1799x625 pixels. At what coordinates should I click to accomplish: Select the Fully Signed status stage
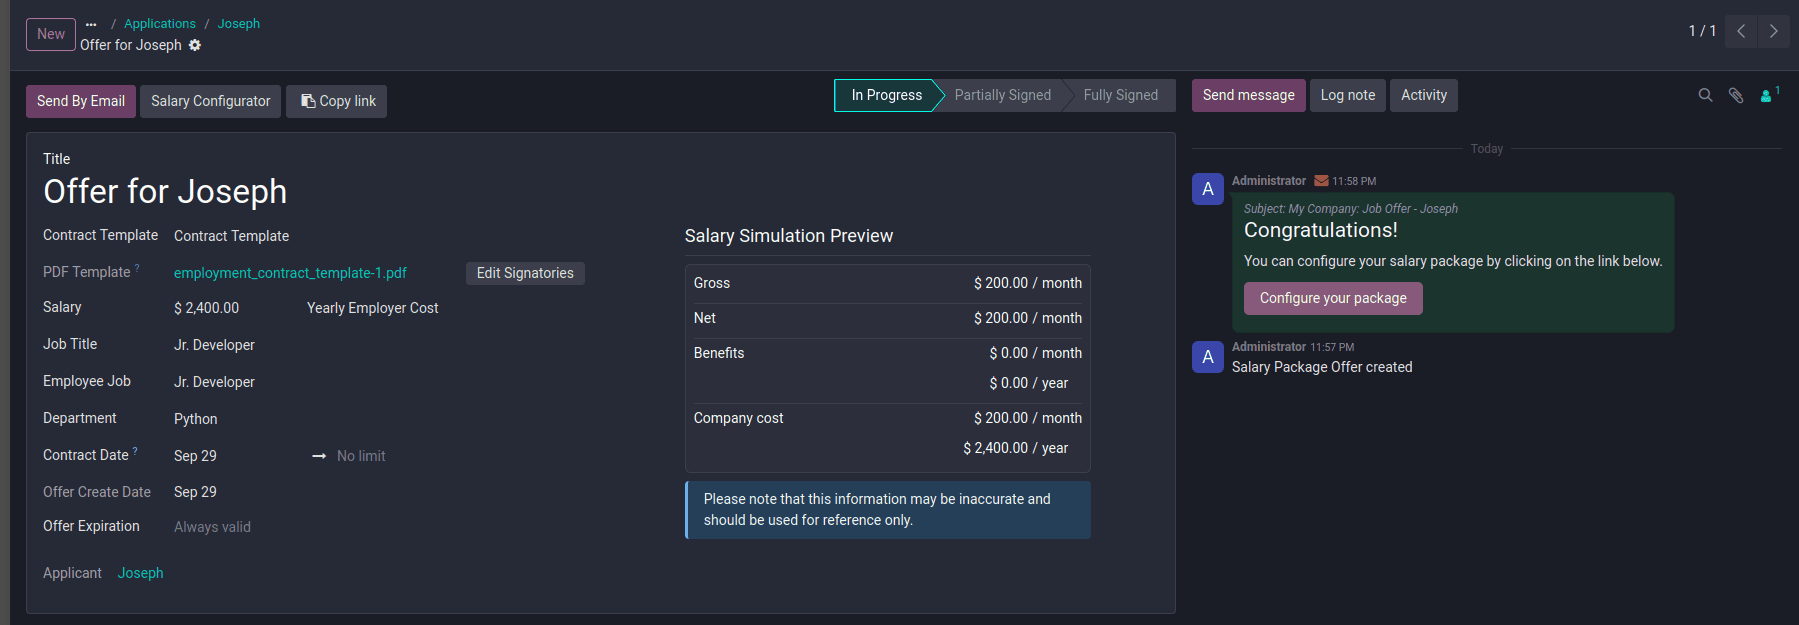(x=1120, y=95)
